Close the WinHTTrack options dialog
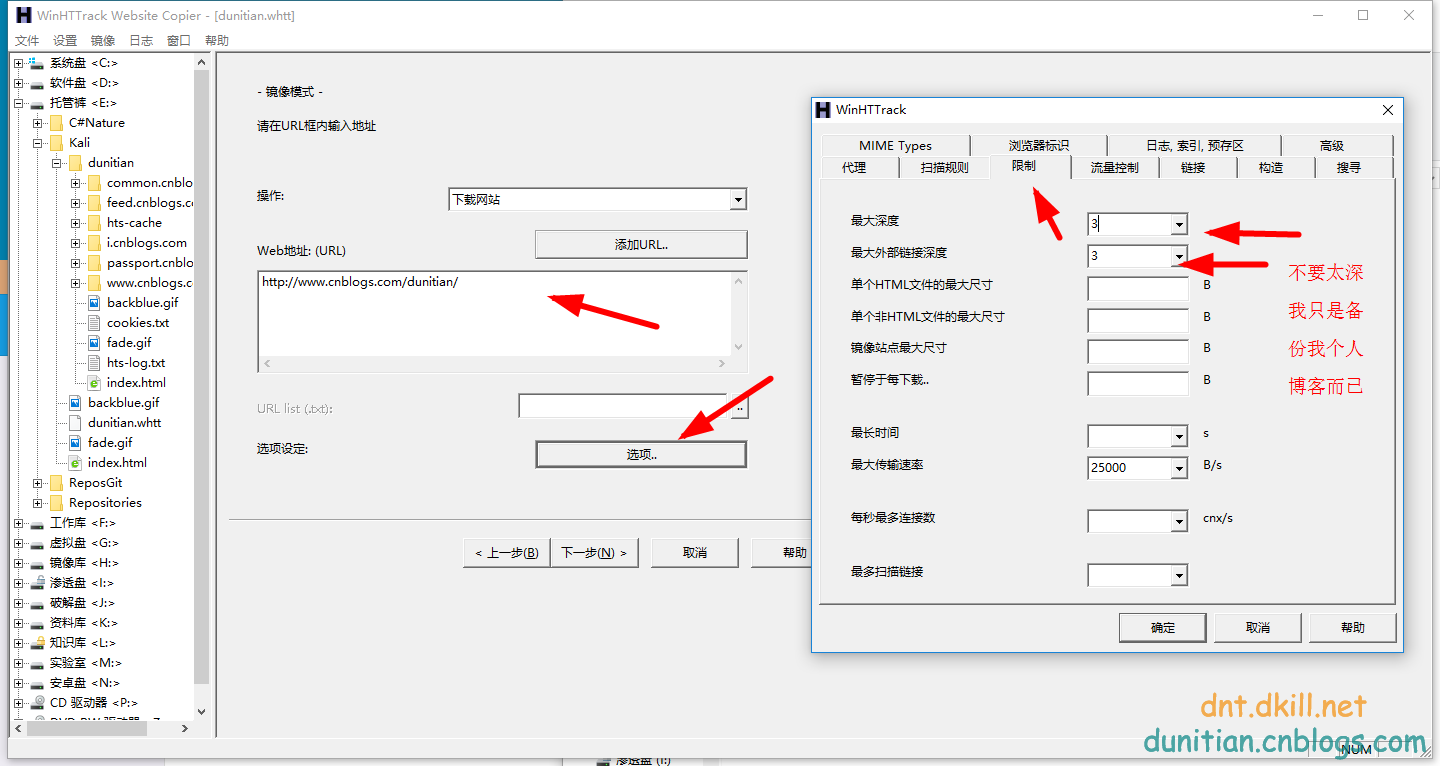Screen dimensions: 1440x766 (1387, 110)
